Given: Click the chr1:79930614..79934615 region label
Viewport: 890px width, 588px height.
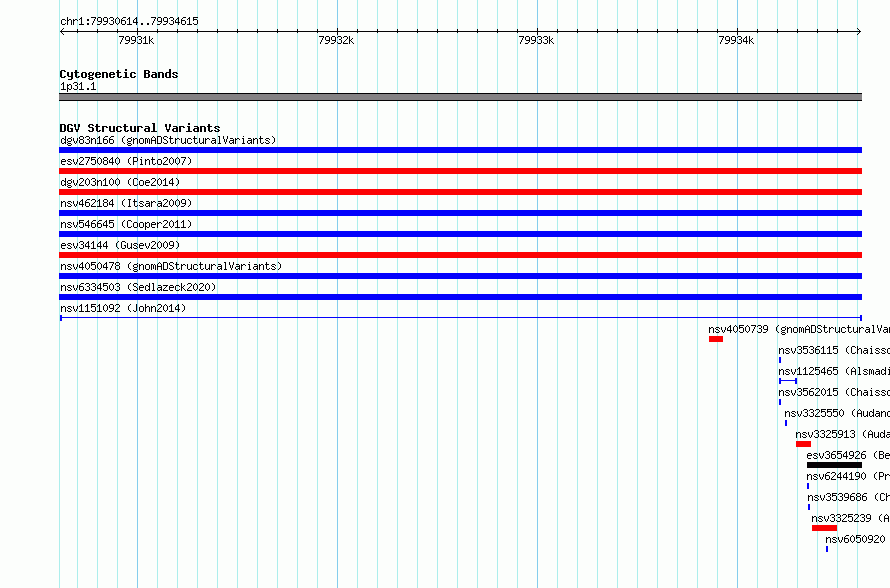Looking at the screenshot, I should 129,21.
